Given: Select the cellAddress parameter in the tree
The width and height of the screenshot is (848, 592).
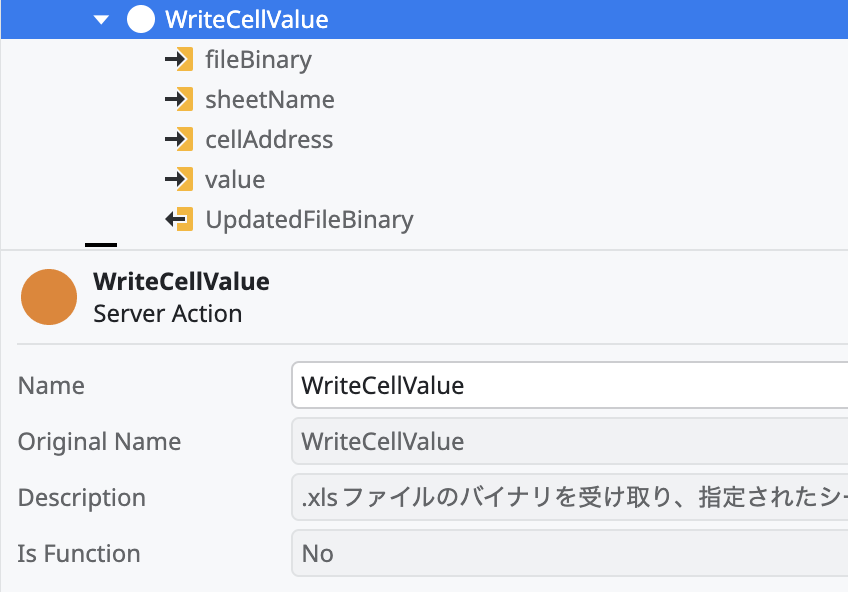Looking at the screenshot, I should pos(269,139).
